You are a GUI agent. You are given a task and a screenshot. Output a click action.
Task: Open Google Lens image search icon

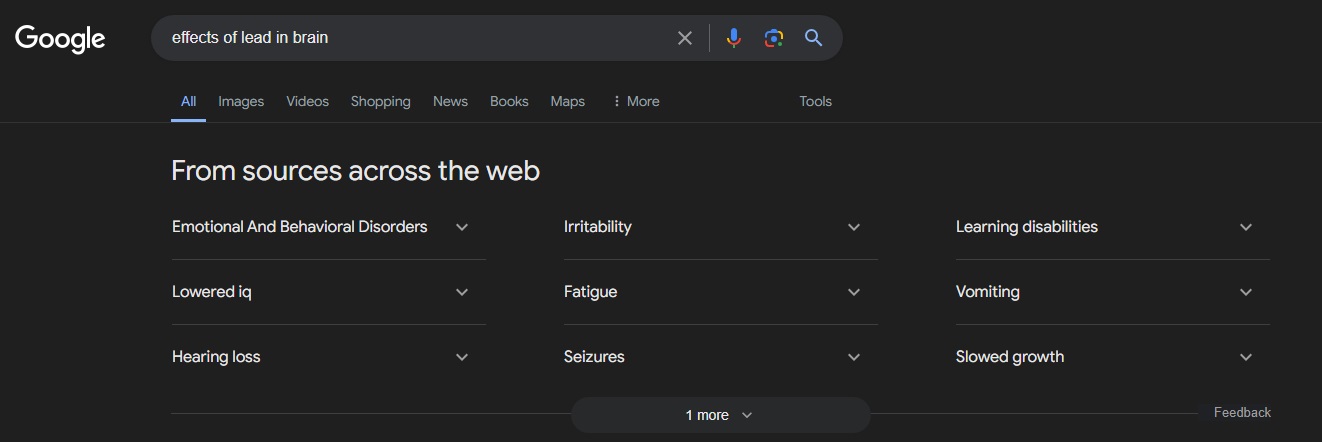[773, 38]
